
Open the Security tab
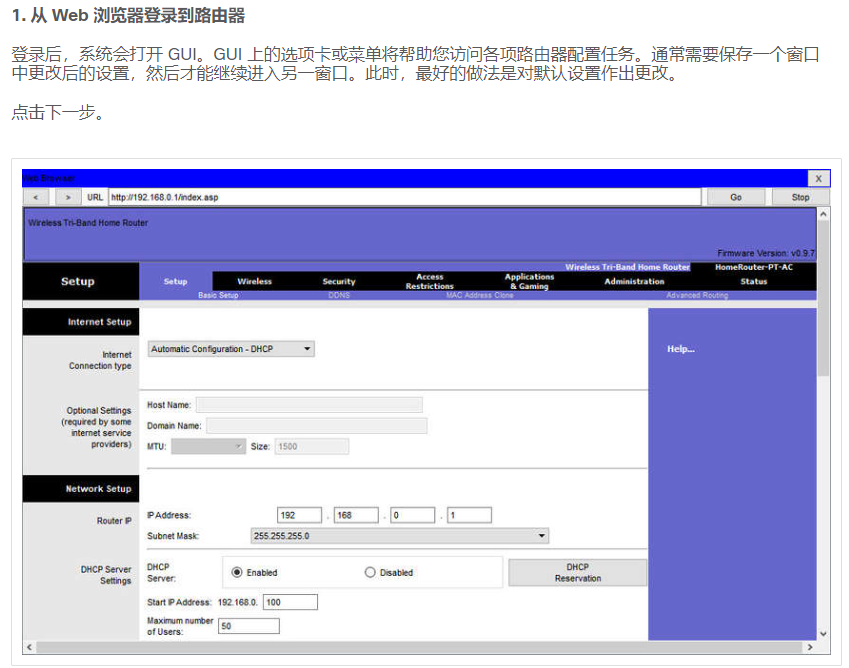[338, 281]
